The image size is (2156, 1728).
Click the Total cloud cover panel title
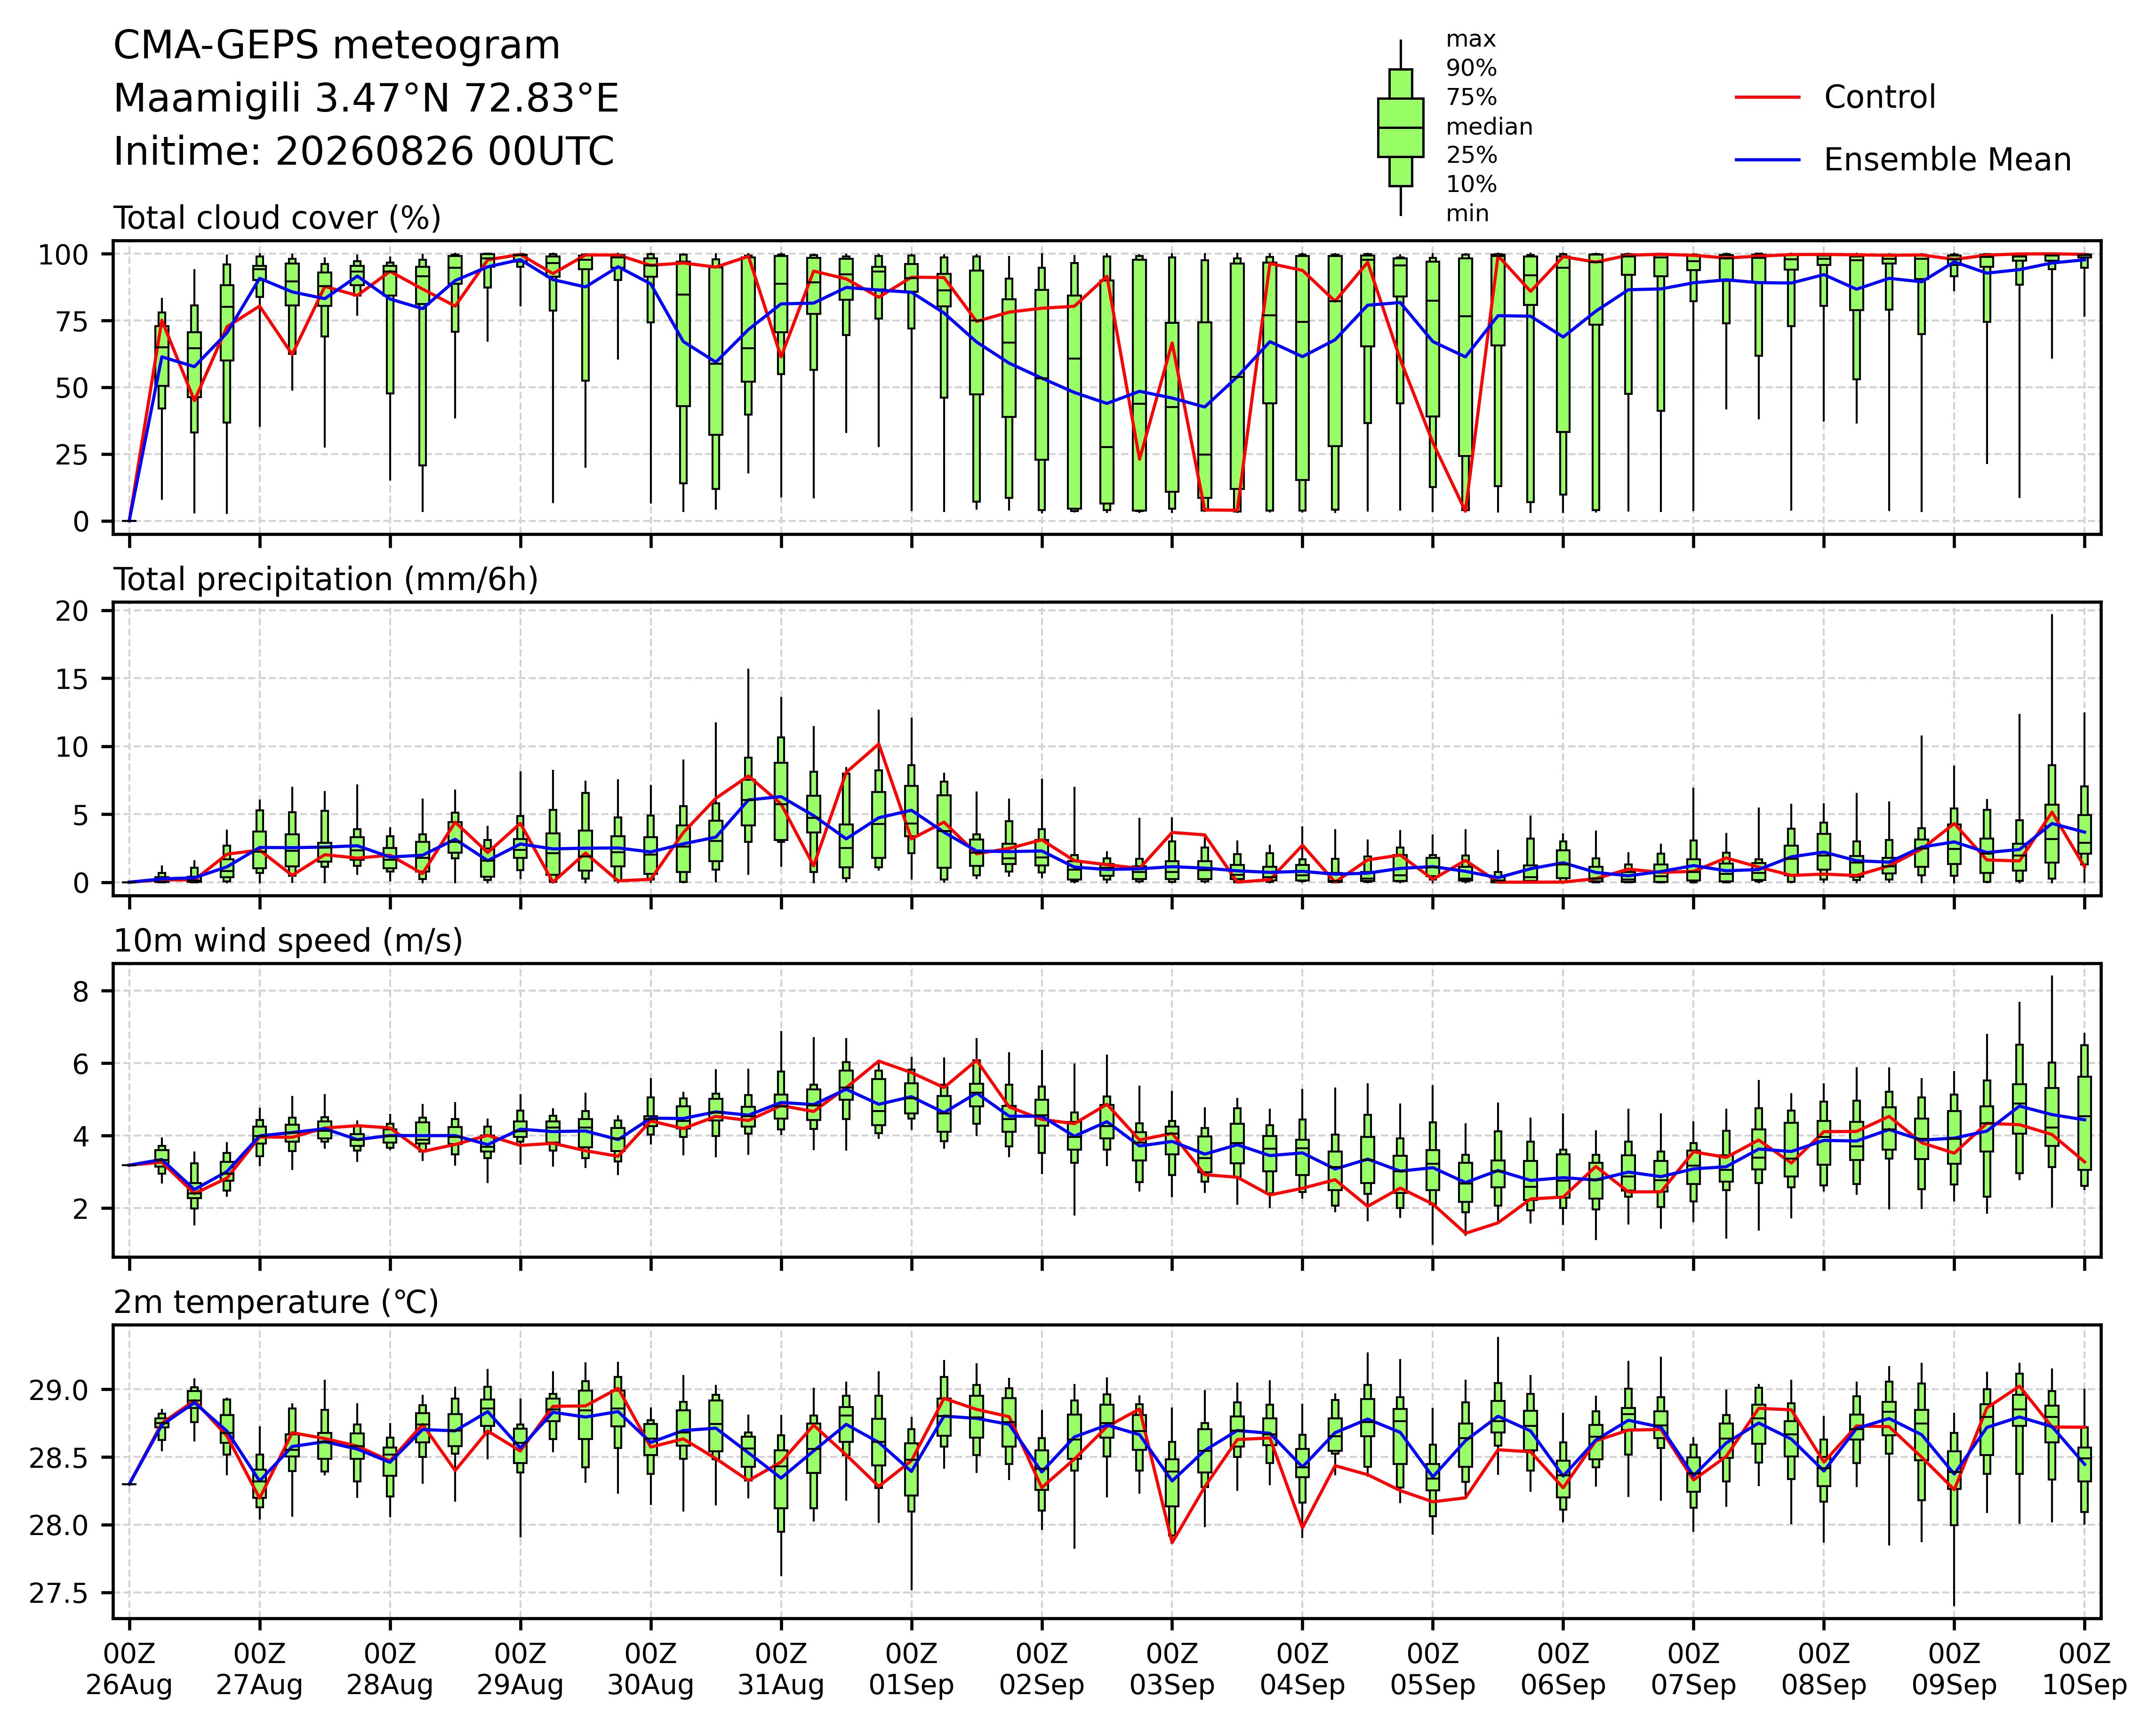click(277, 218)
